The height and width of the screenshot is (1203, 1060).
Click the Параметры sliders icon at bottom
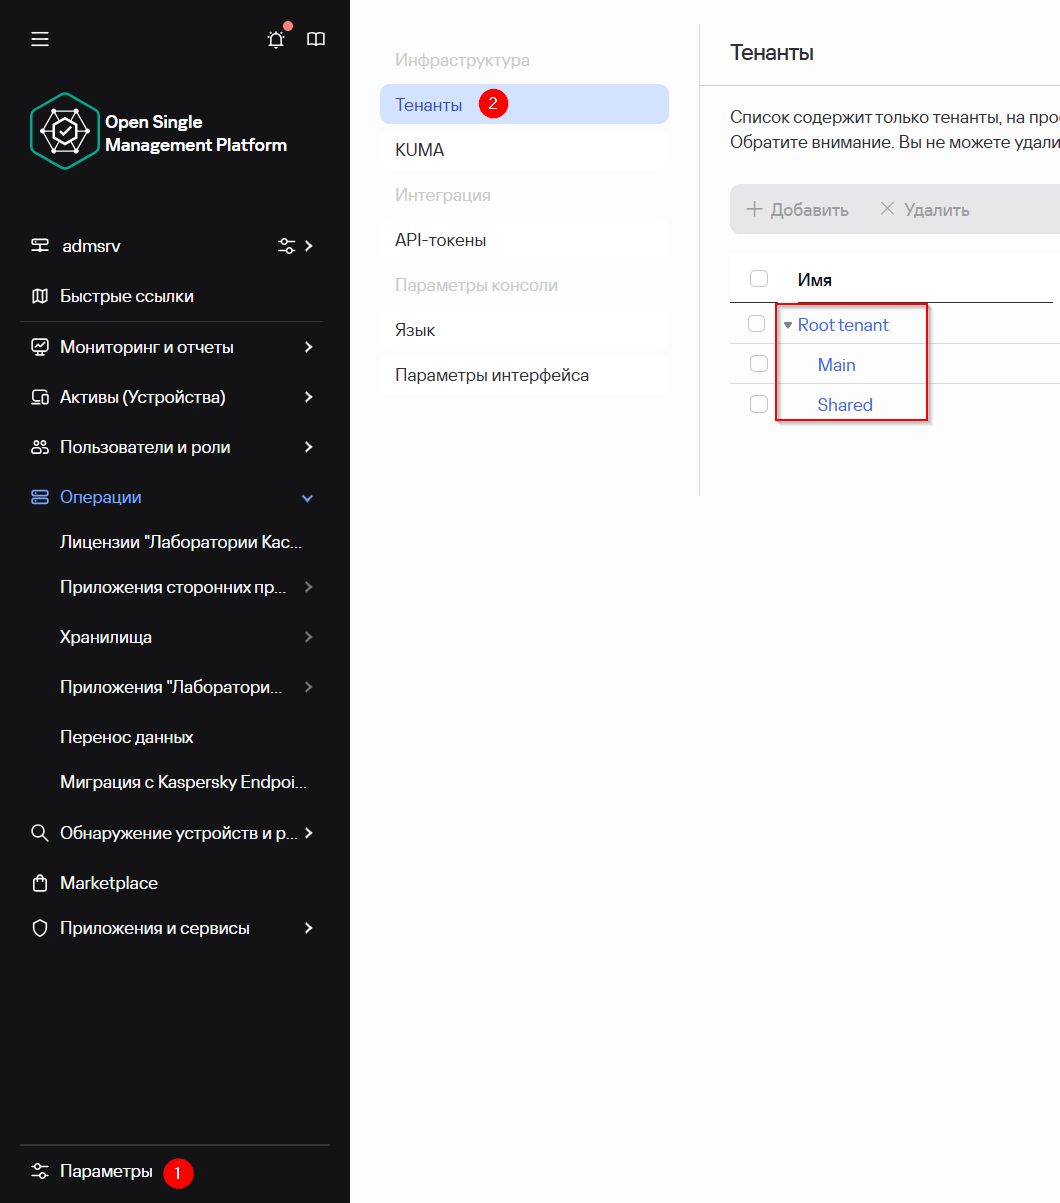pyautogui.click(x=40, y=1171)
